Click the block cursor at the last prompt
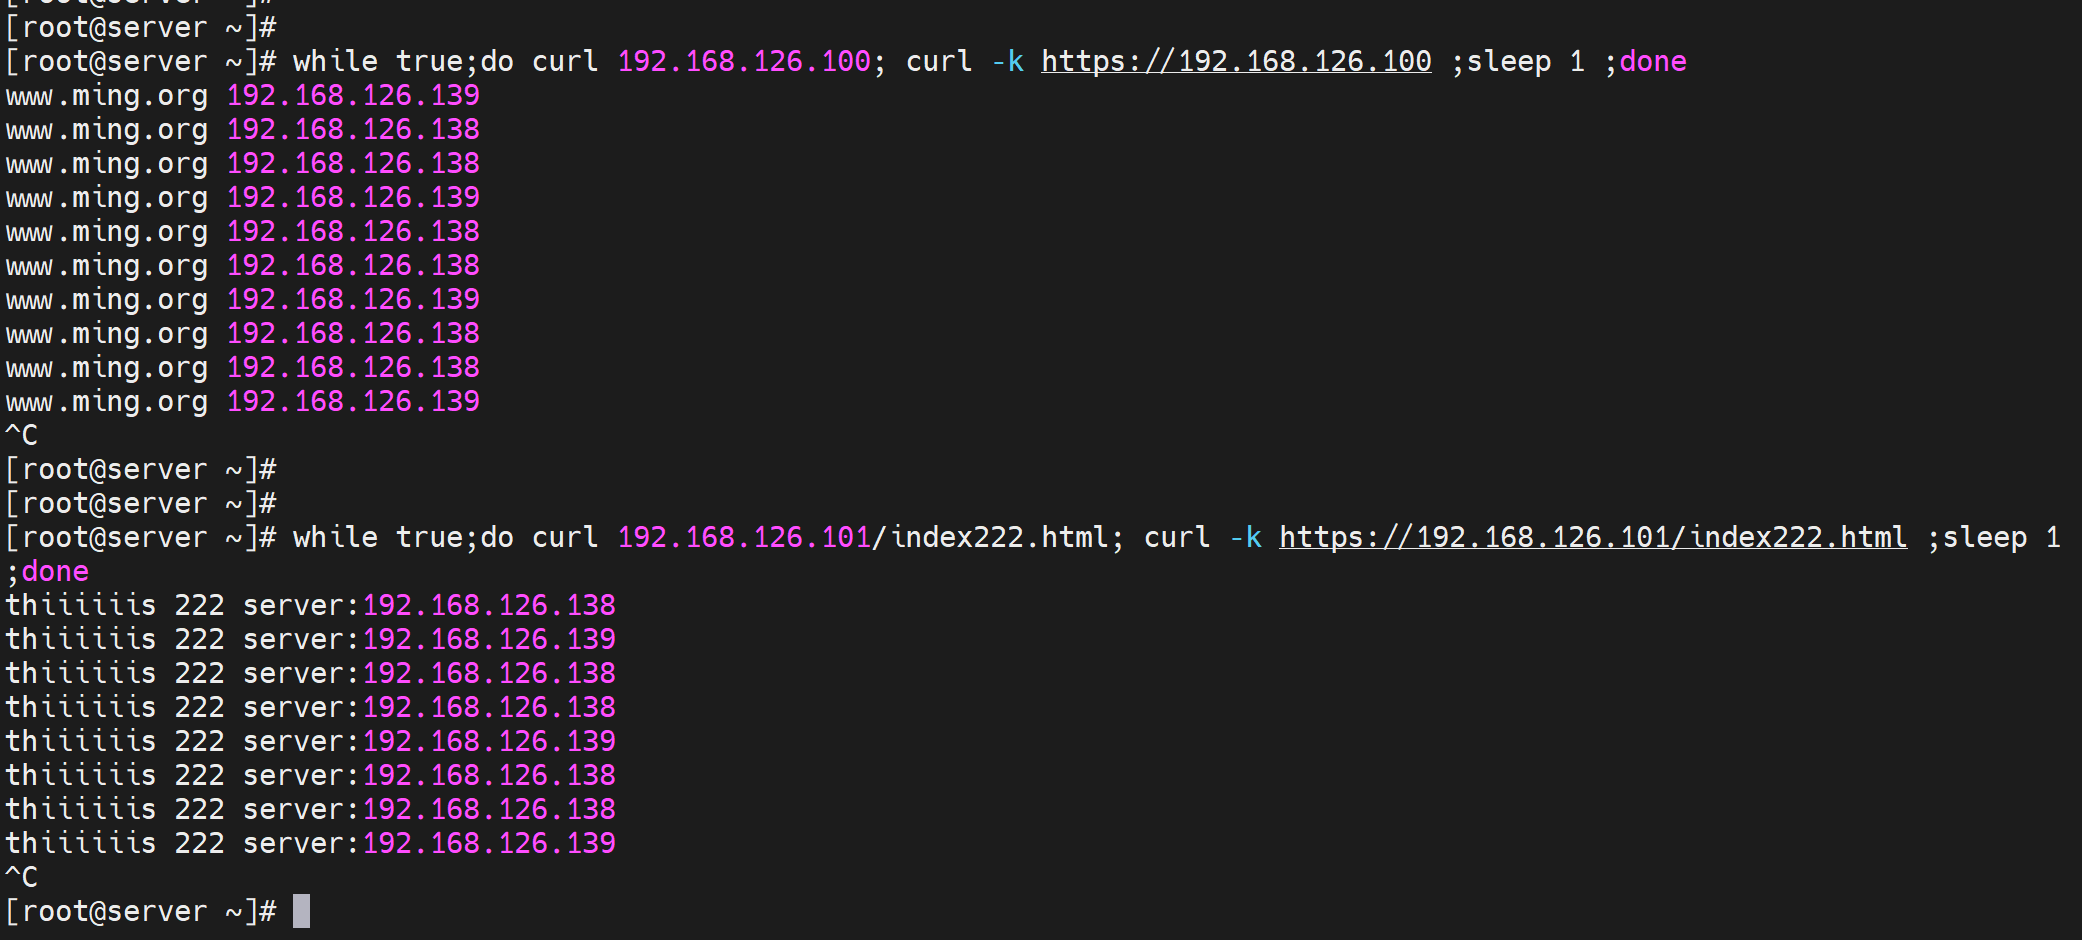 (301, 911)
